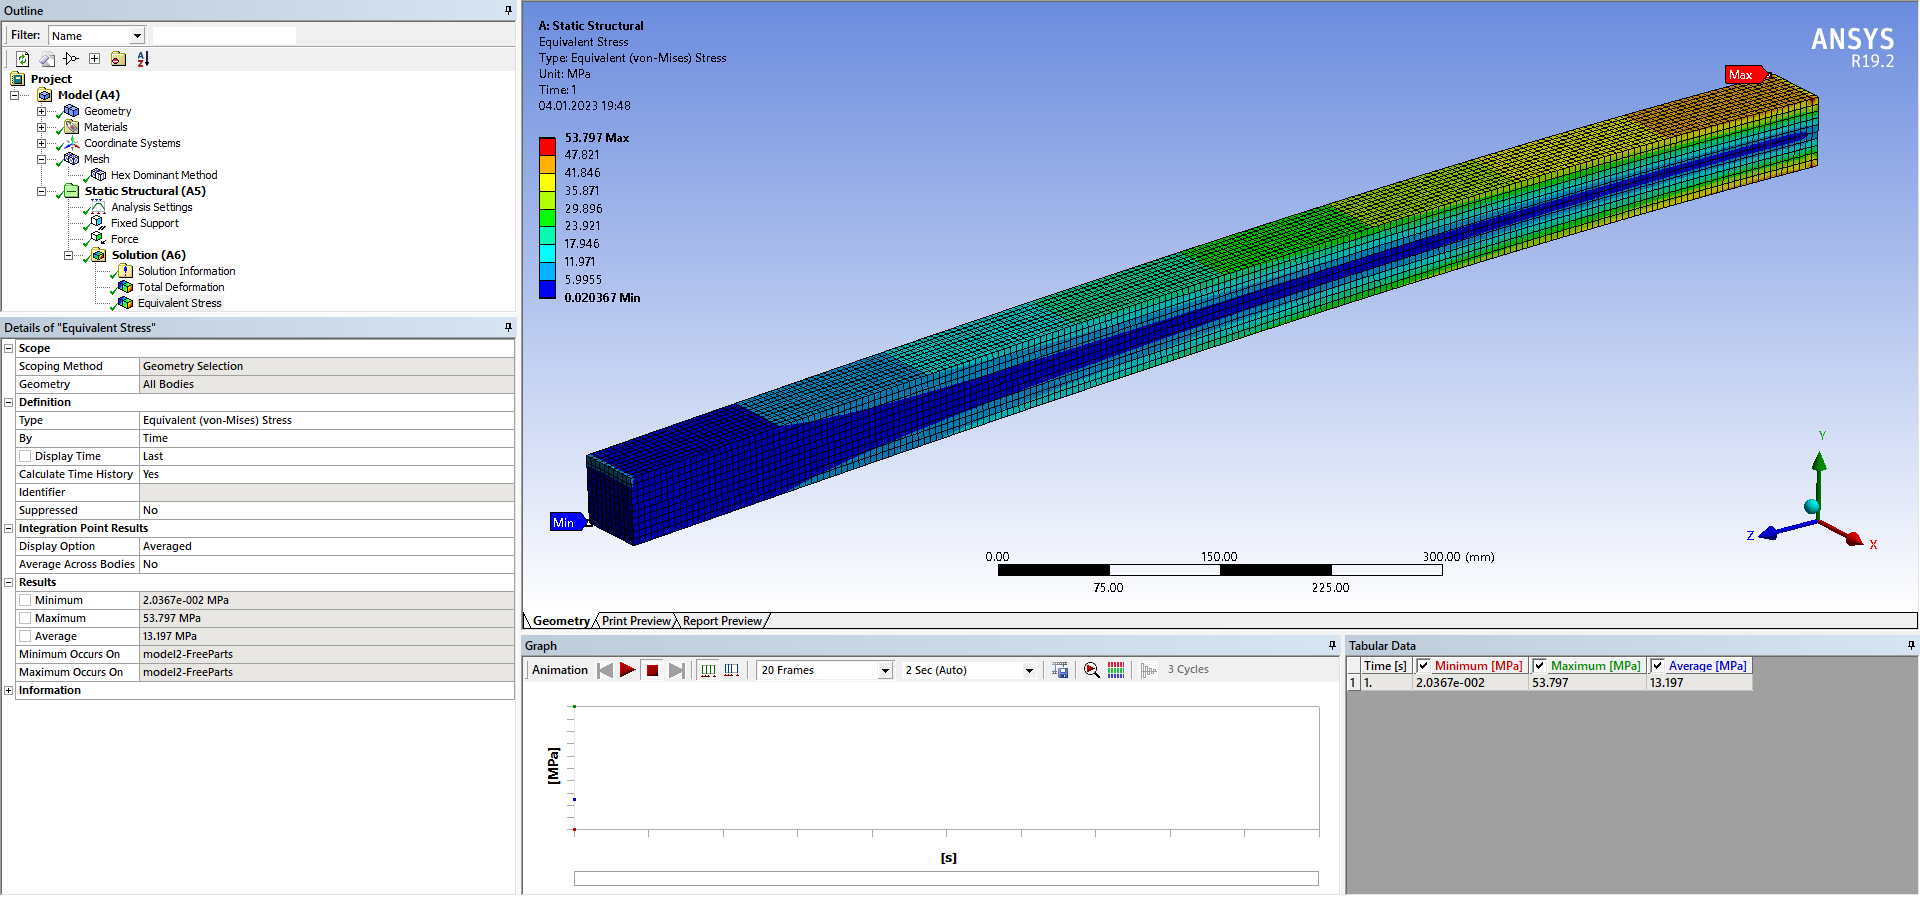Toggle Maximum result parameter checkbox
The width and height of the screenshot is (1920, 898).
[x=25, y=618]
